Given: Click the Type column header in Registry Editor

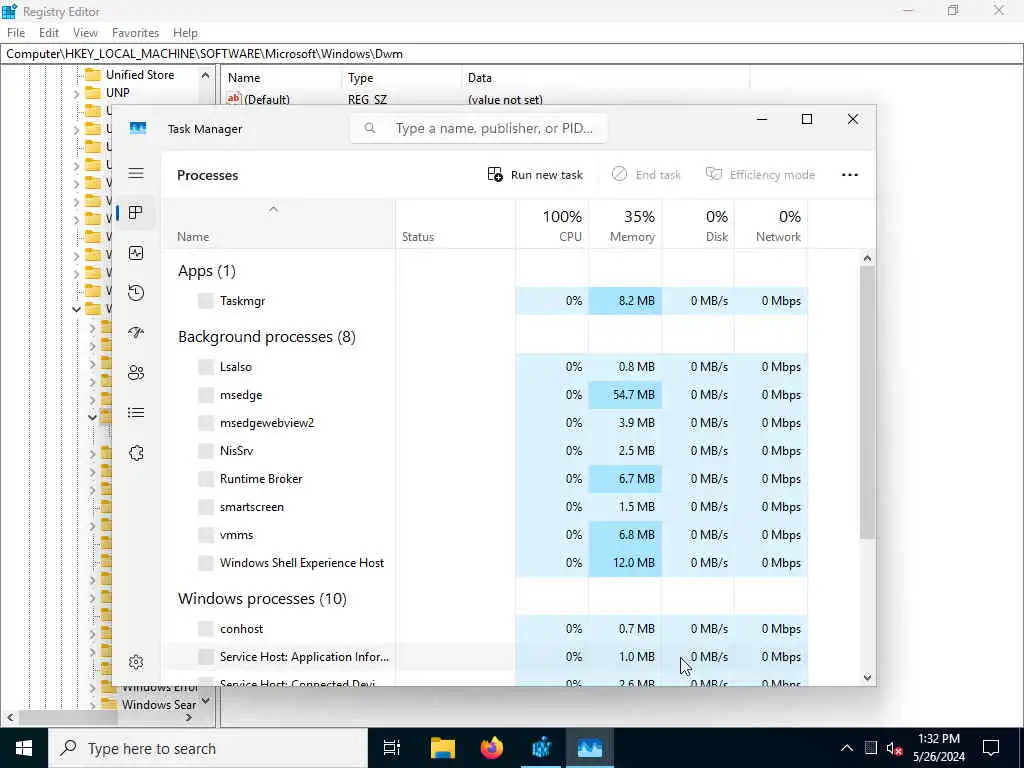Looking at the screenshot, I should (x=402, y=78).
